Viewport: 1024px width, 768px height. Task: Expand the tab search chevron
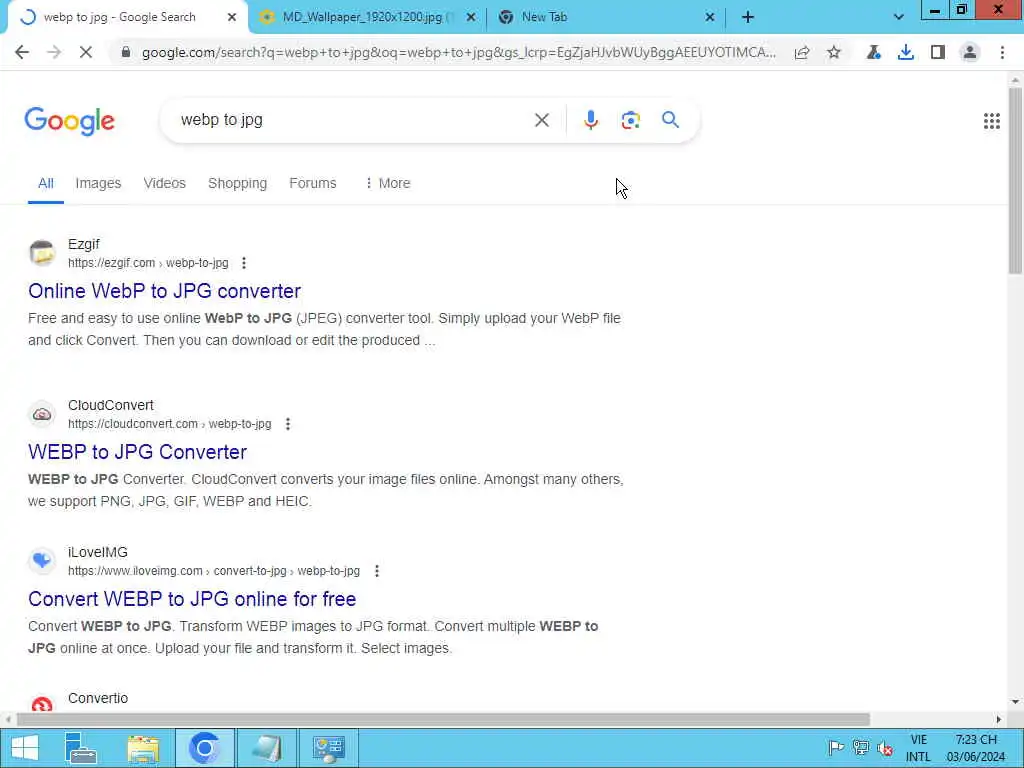click(899, 18)
